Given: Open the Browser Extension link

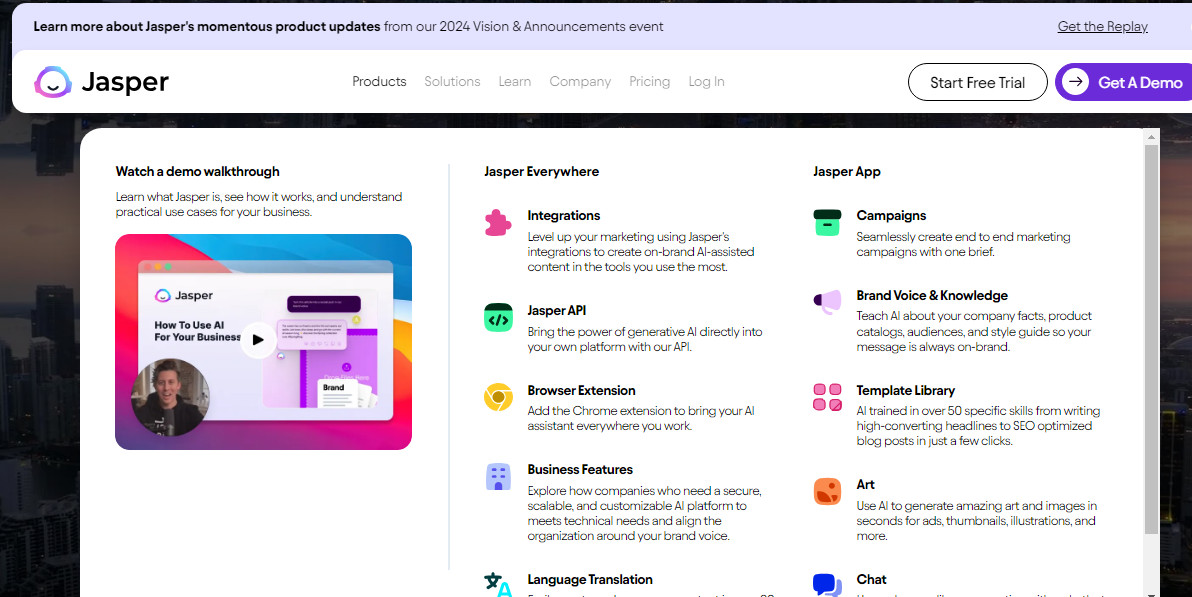Looking at the screenshot, I should (582, 390).
